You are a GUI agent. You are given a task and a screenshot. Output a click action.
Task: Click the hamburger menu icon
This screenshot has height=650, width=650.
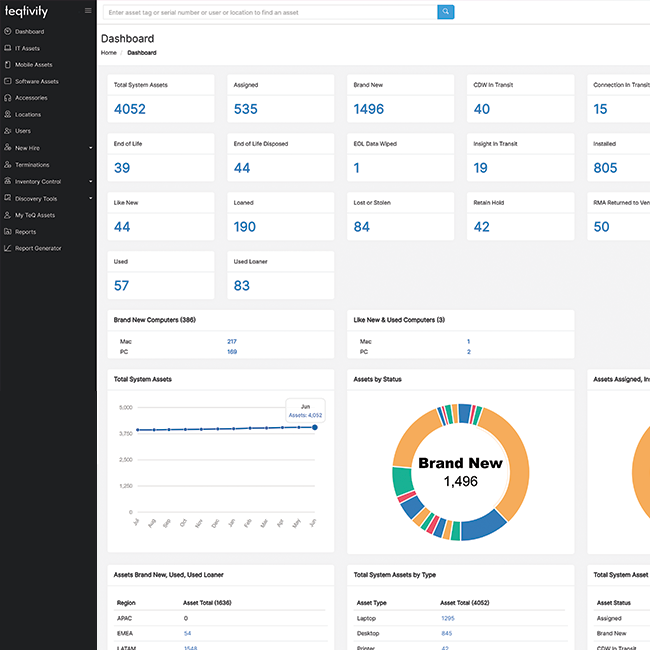[x=88, y=12]
